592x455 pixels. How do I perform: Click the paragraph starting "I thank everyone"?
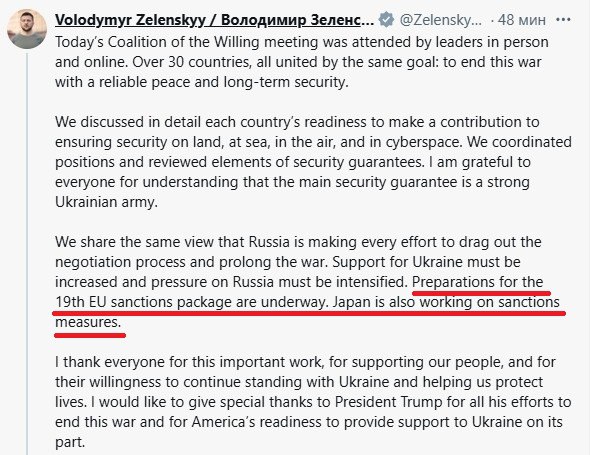(x=313, y=402)
